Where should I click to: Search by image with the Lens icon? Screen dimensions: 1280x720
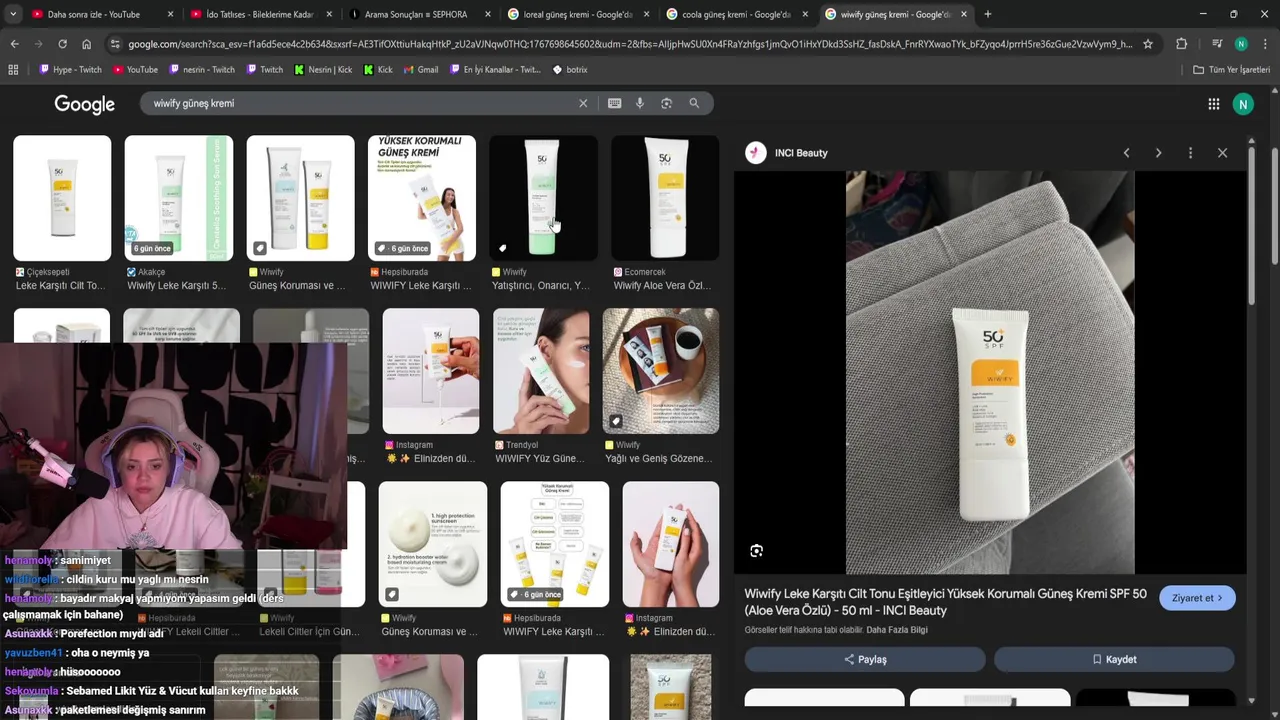pos(666,103)
